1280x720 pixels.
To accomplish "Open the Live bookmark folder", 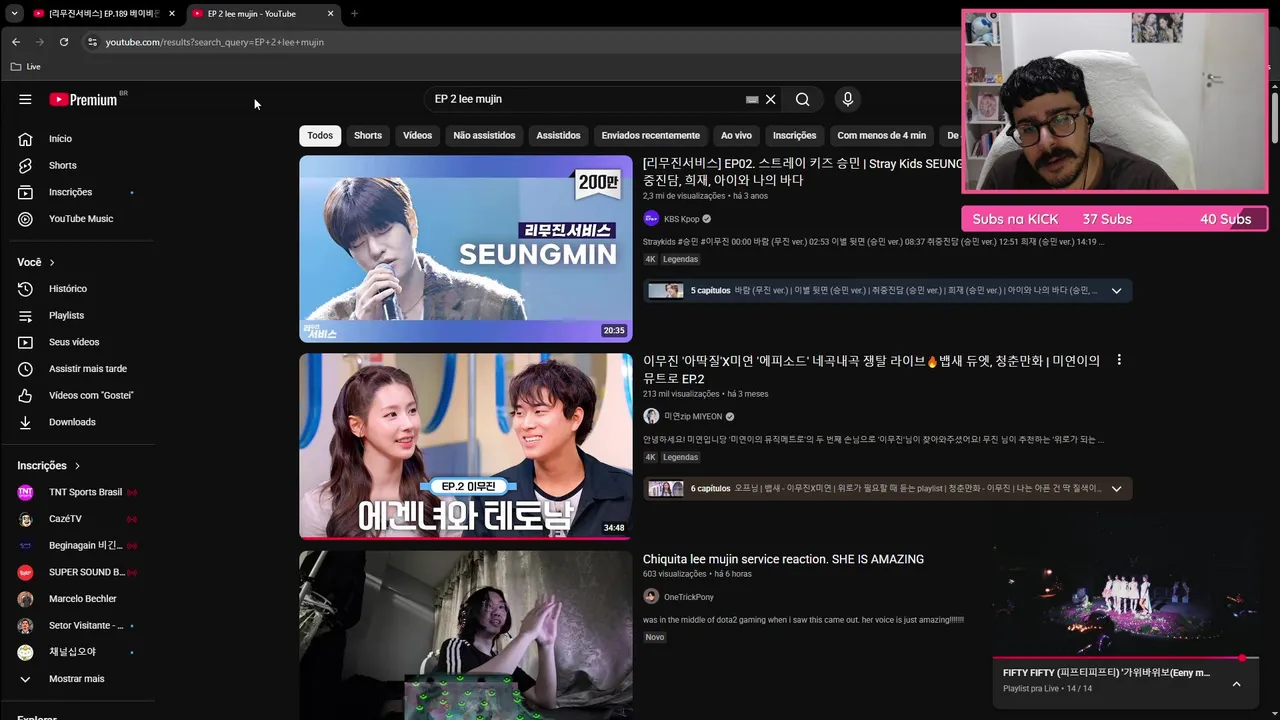I will pos(25,67).
